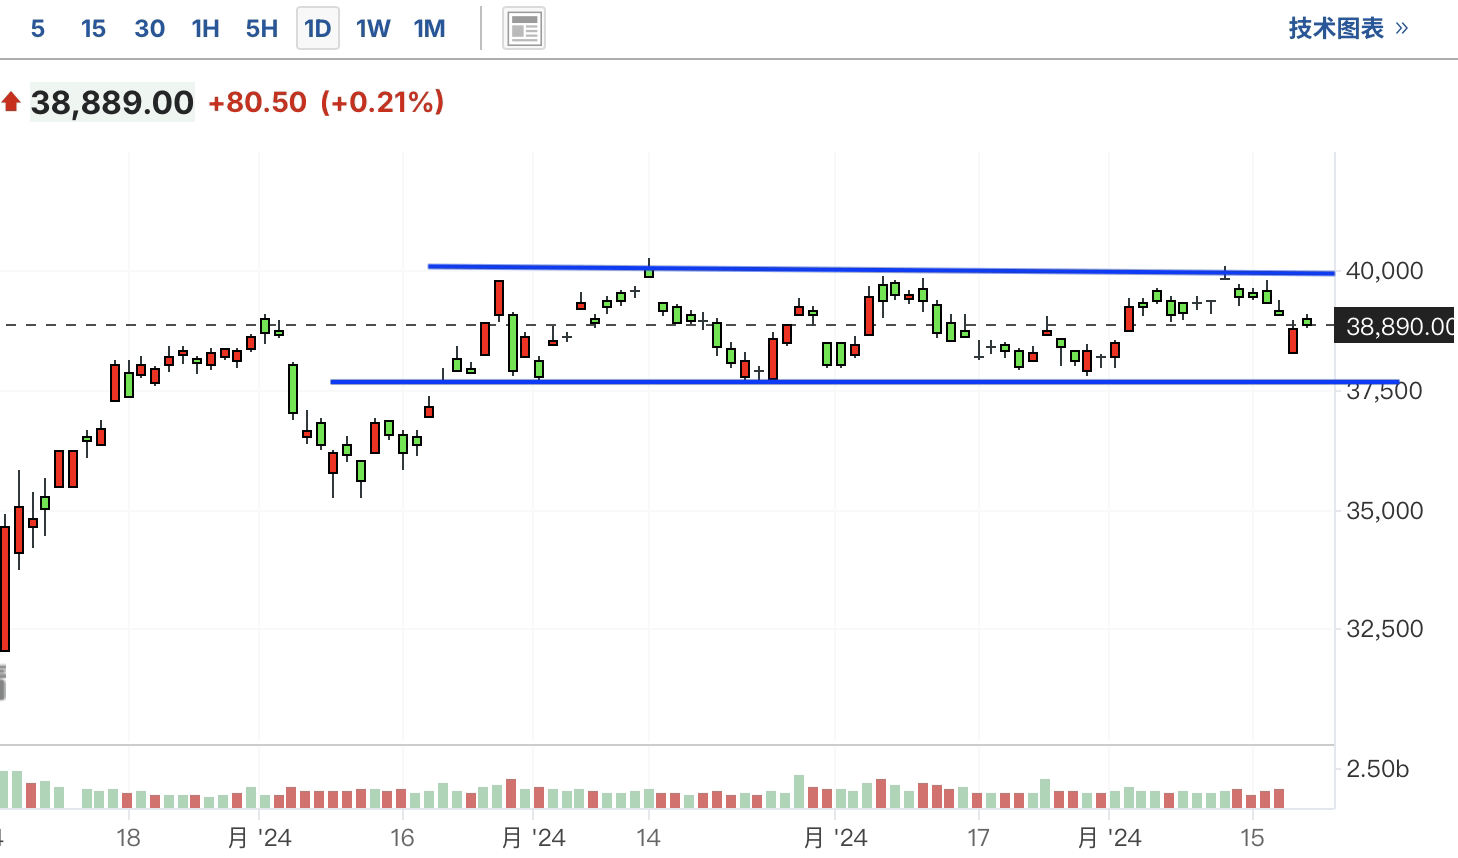Viewport: 1458px width, 858px height.
Task: Select the 5-minute timeframe
Action: [x=38, y=28]
